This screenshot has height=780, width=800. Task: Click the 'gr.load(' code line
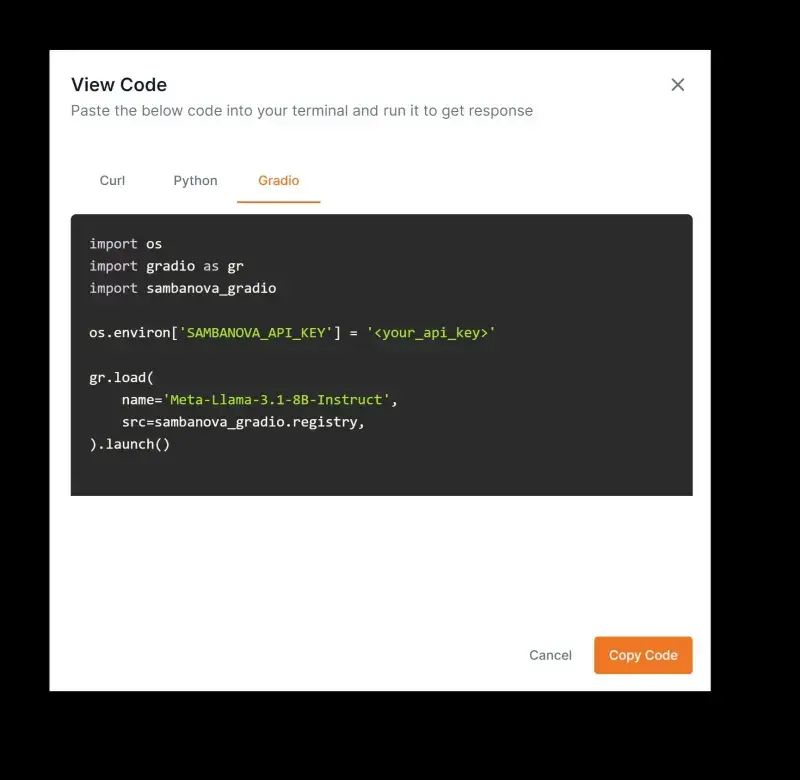coord(121,378)
